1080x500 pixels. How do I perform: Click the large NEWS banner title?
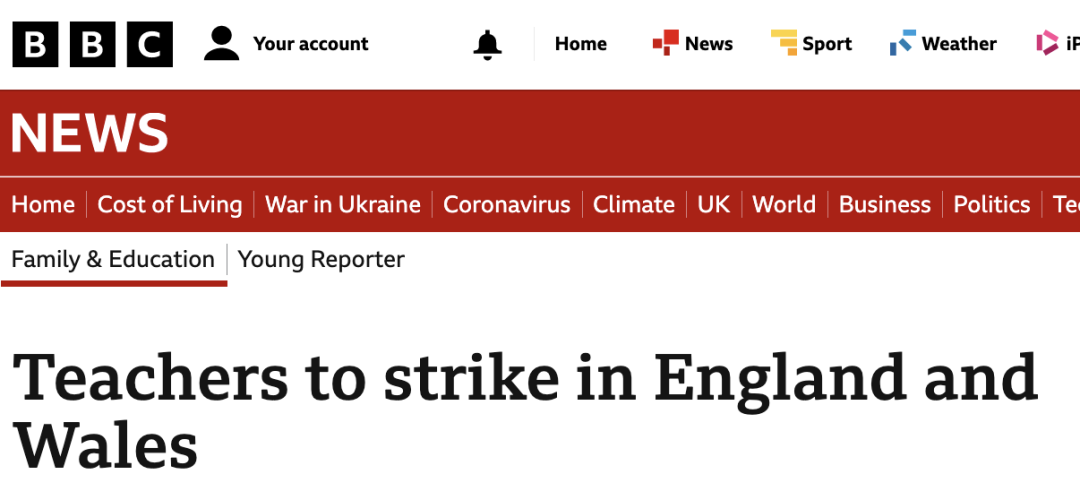click(90, 133)
